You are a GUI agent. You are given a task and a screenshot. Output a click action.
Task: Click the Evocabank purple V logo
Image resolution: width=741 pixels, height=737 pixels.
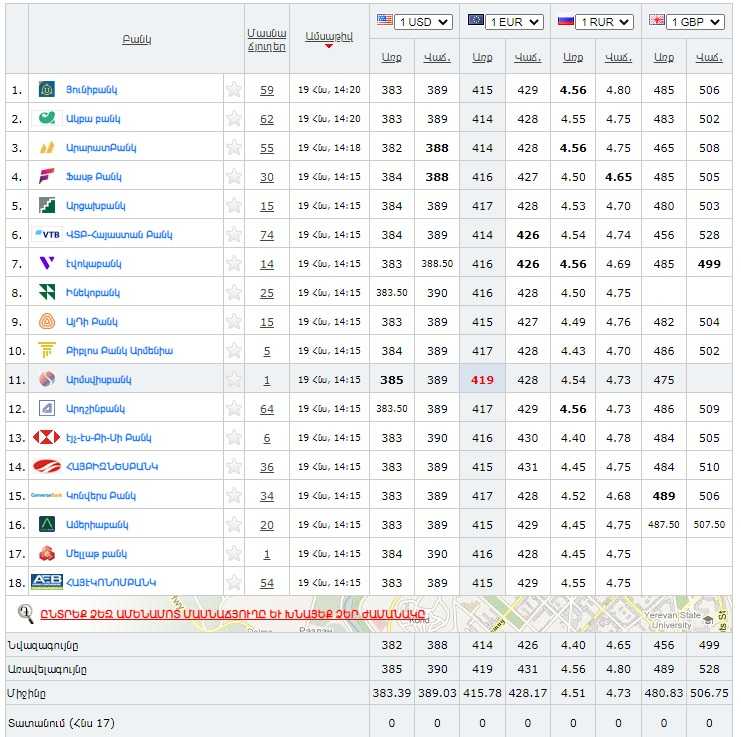coord(46,264)
